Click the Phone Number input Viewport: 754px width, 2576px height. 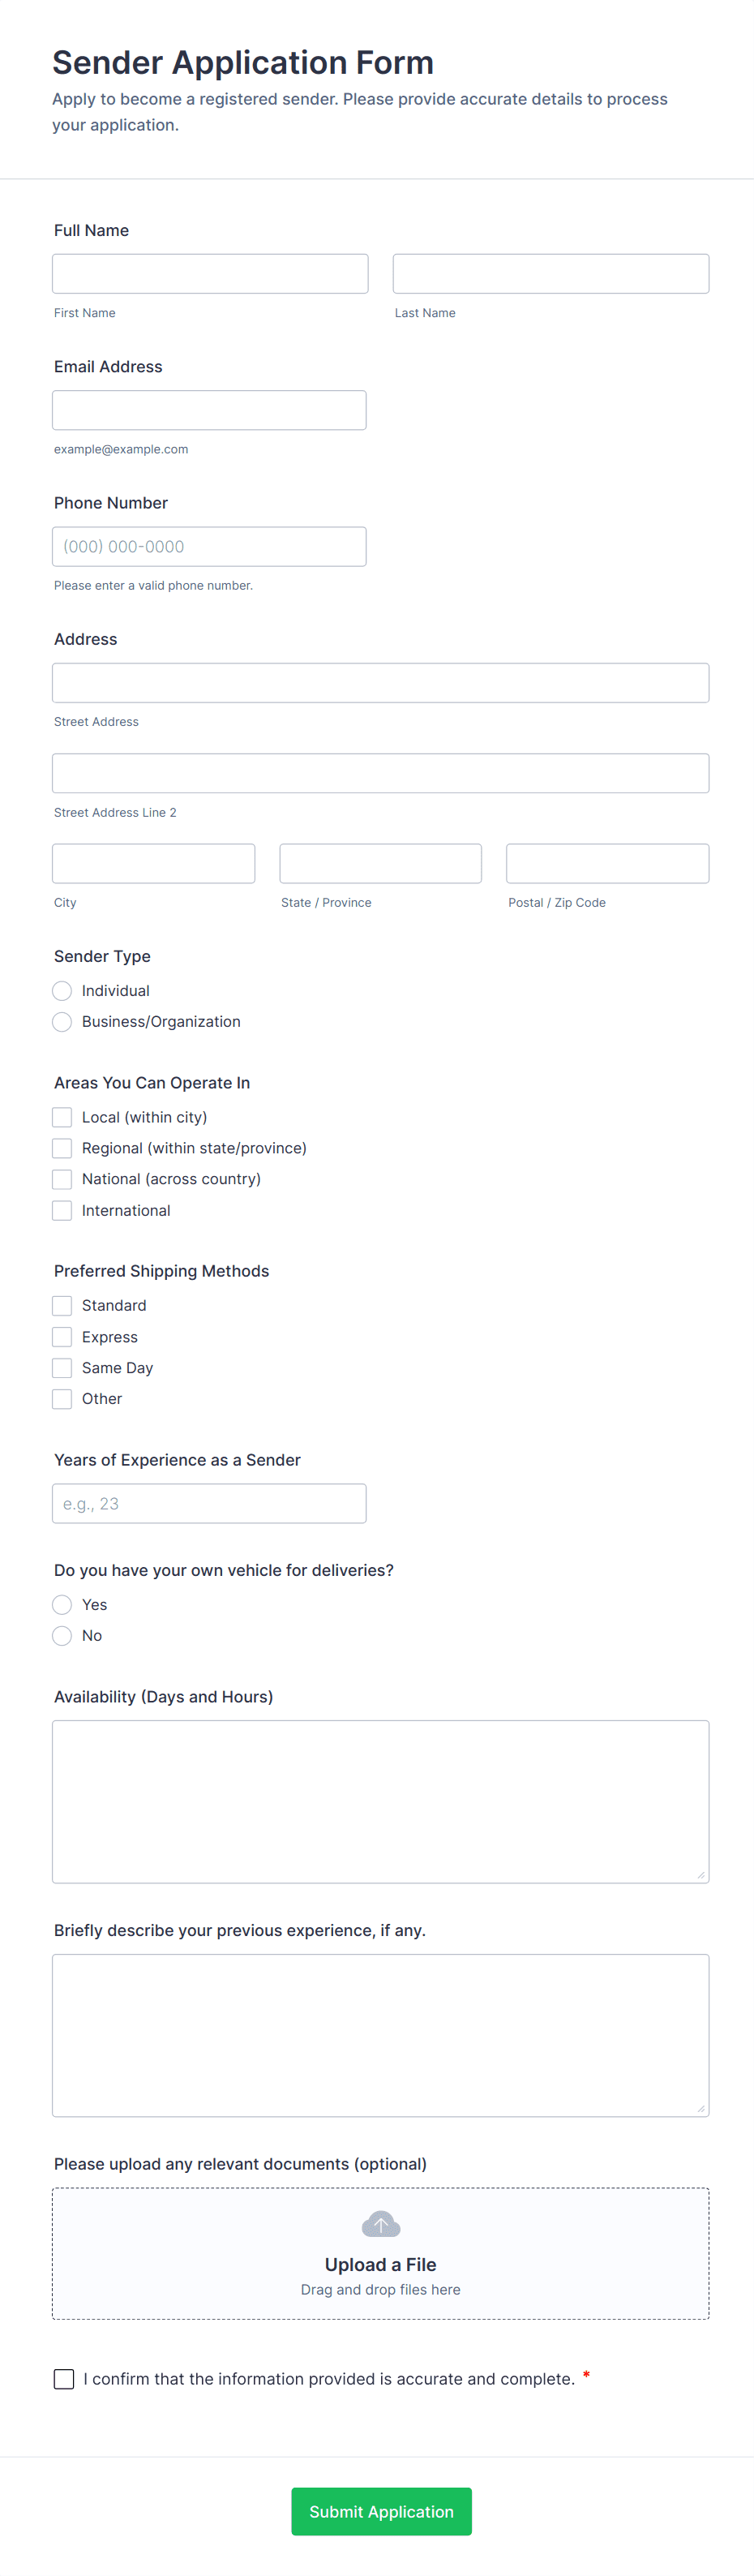pos(209,546)
